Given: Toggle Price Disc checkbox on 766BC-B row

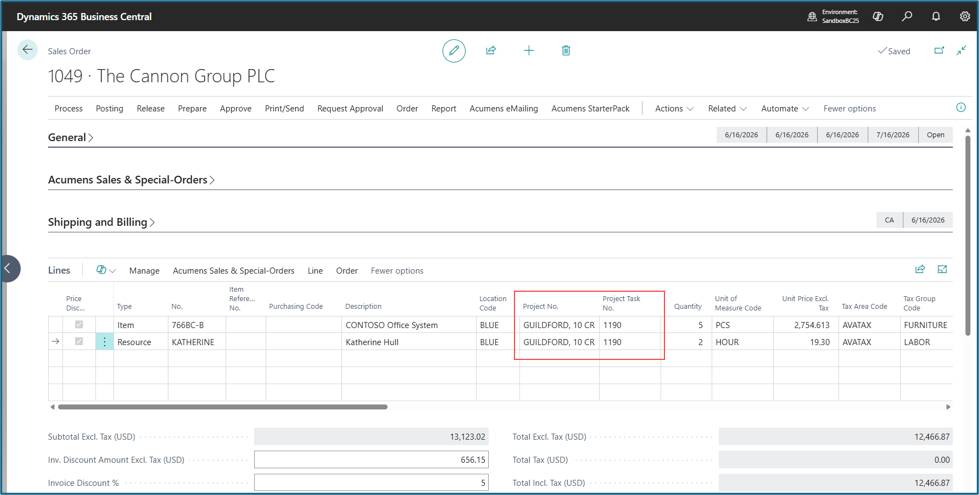Looking at the screenshot, I should [79, 325].
